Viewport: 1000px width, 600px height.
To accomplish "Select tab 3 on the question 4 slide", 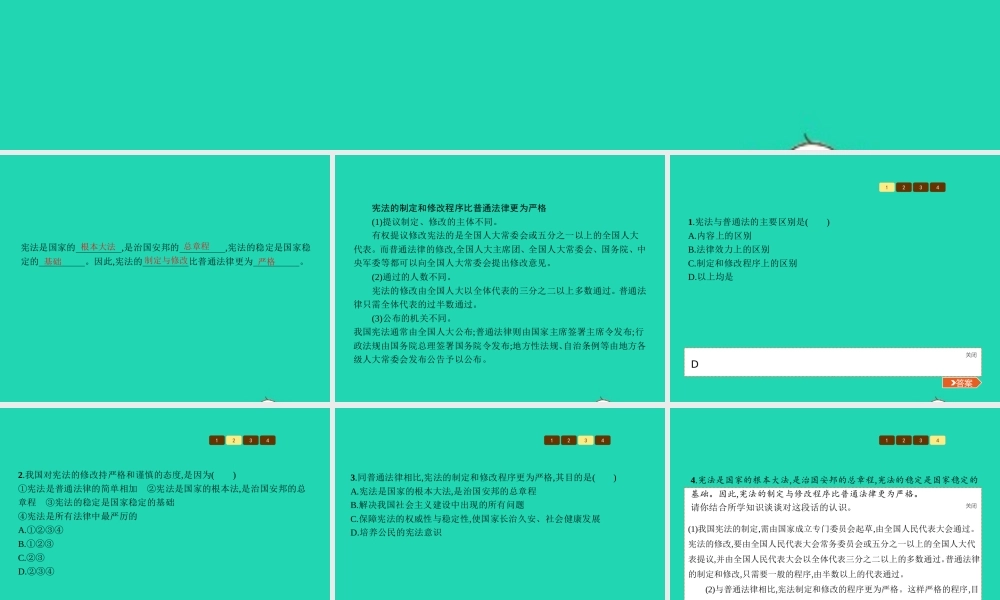I will tap(920, 441).
